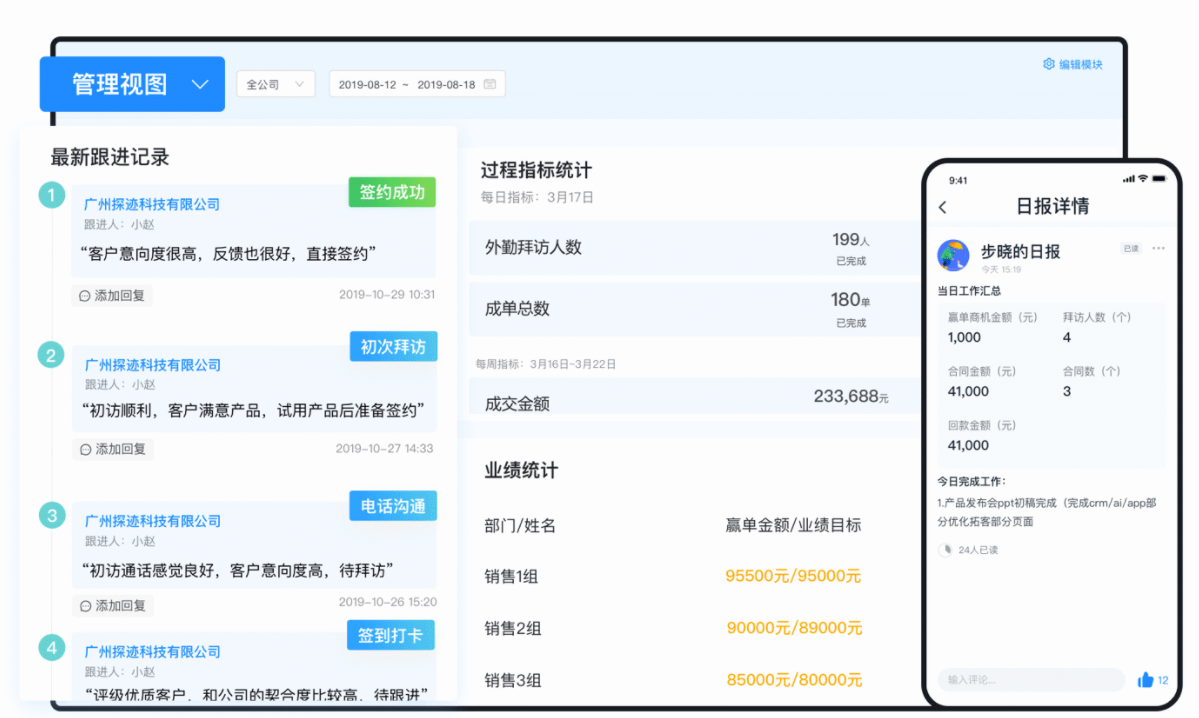1199x718 pixels.
Task: Click the 输入评论 comment input field
Action: coord(1030,680)
